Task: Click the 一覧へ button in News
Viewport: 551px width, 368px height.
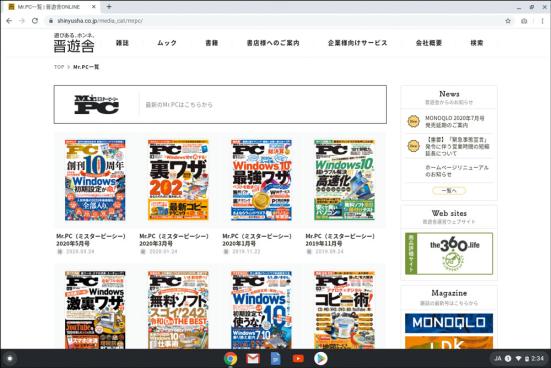Action: pyautogui.click(x=449, y=191)
